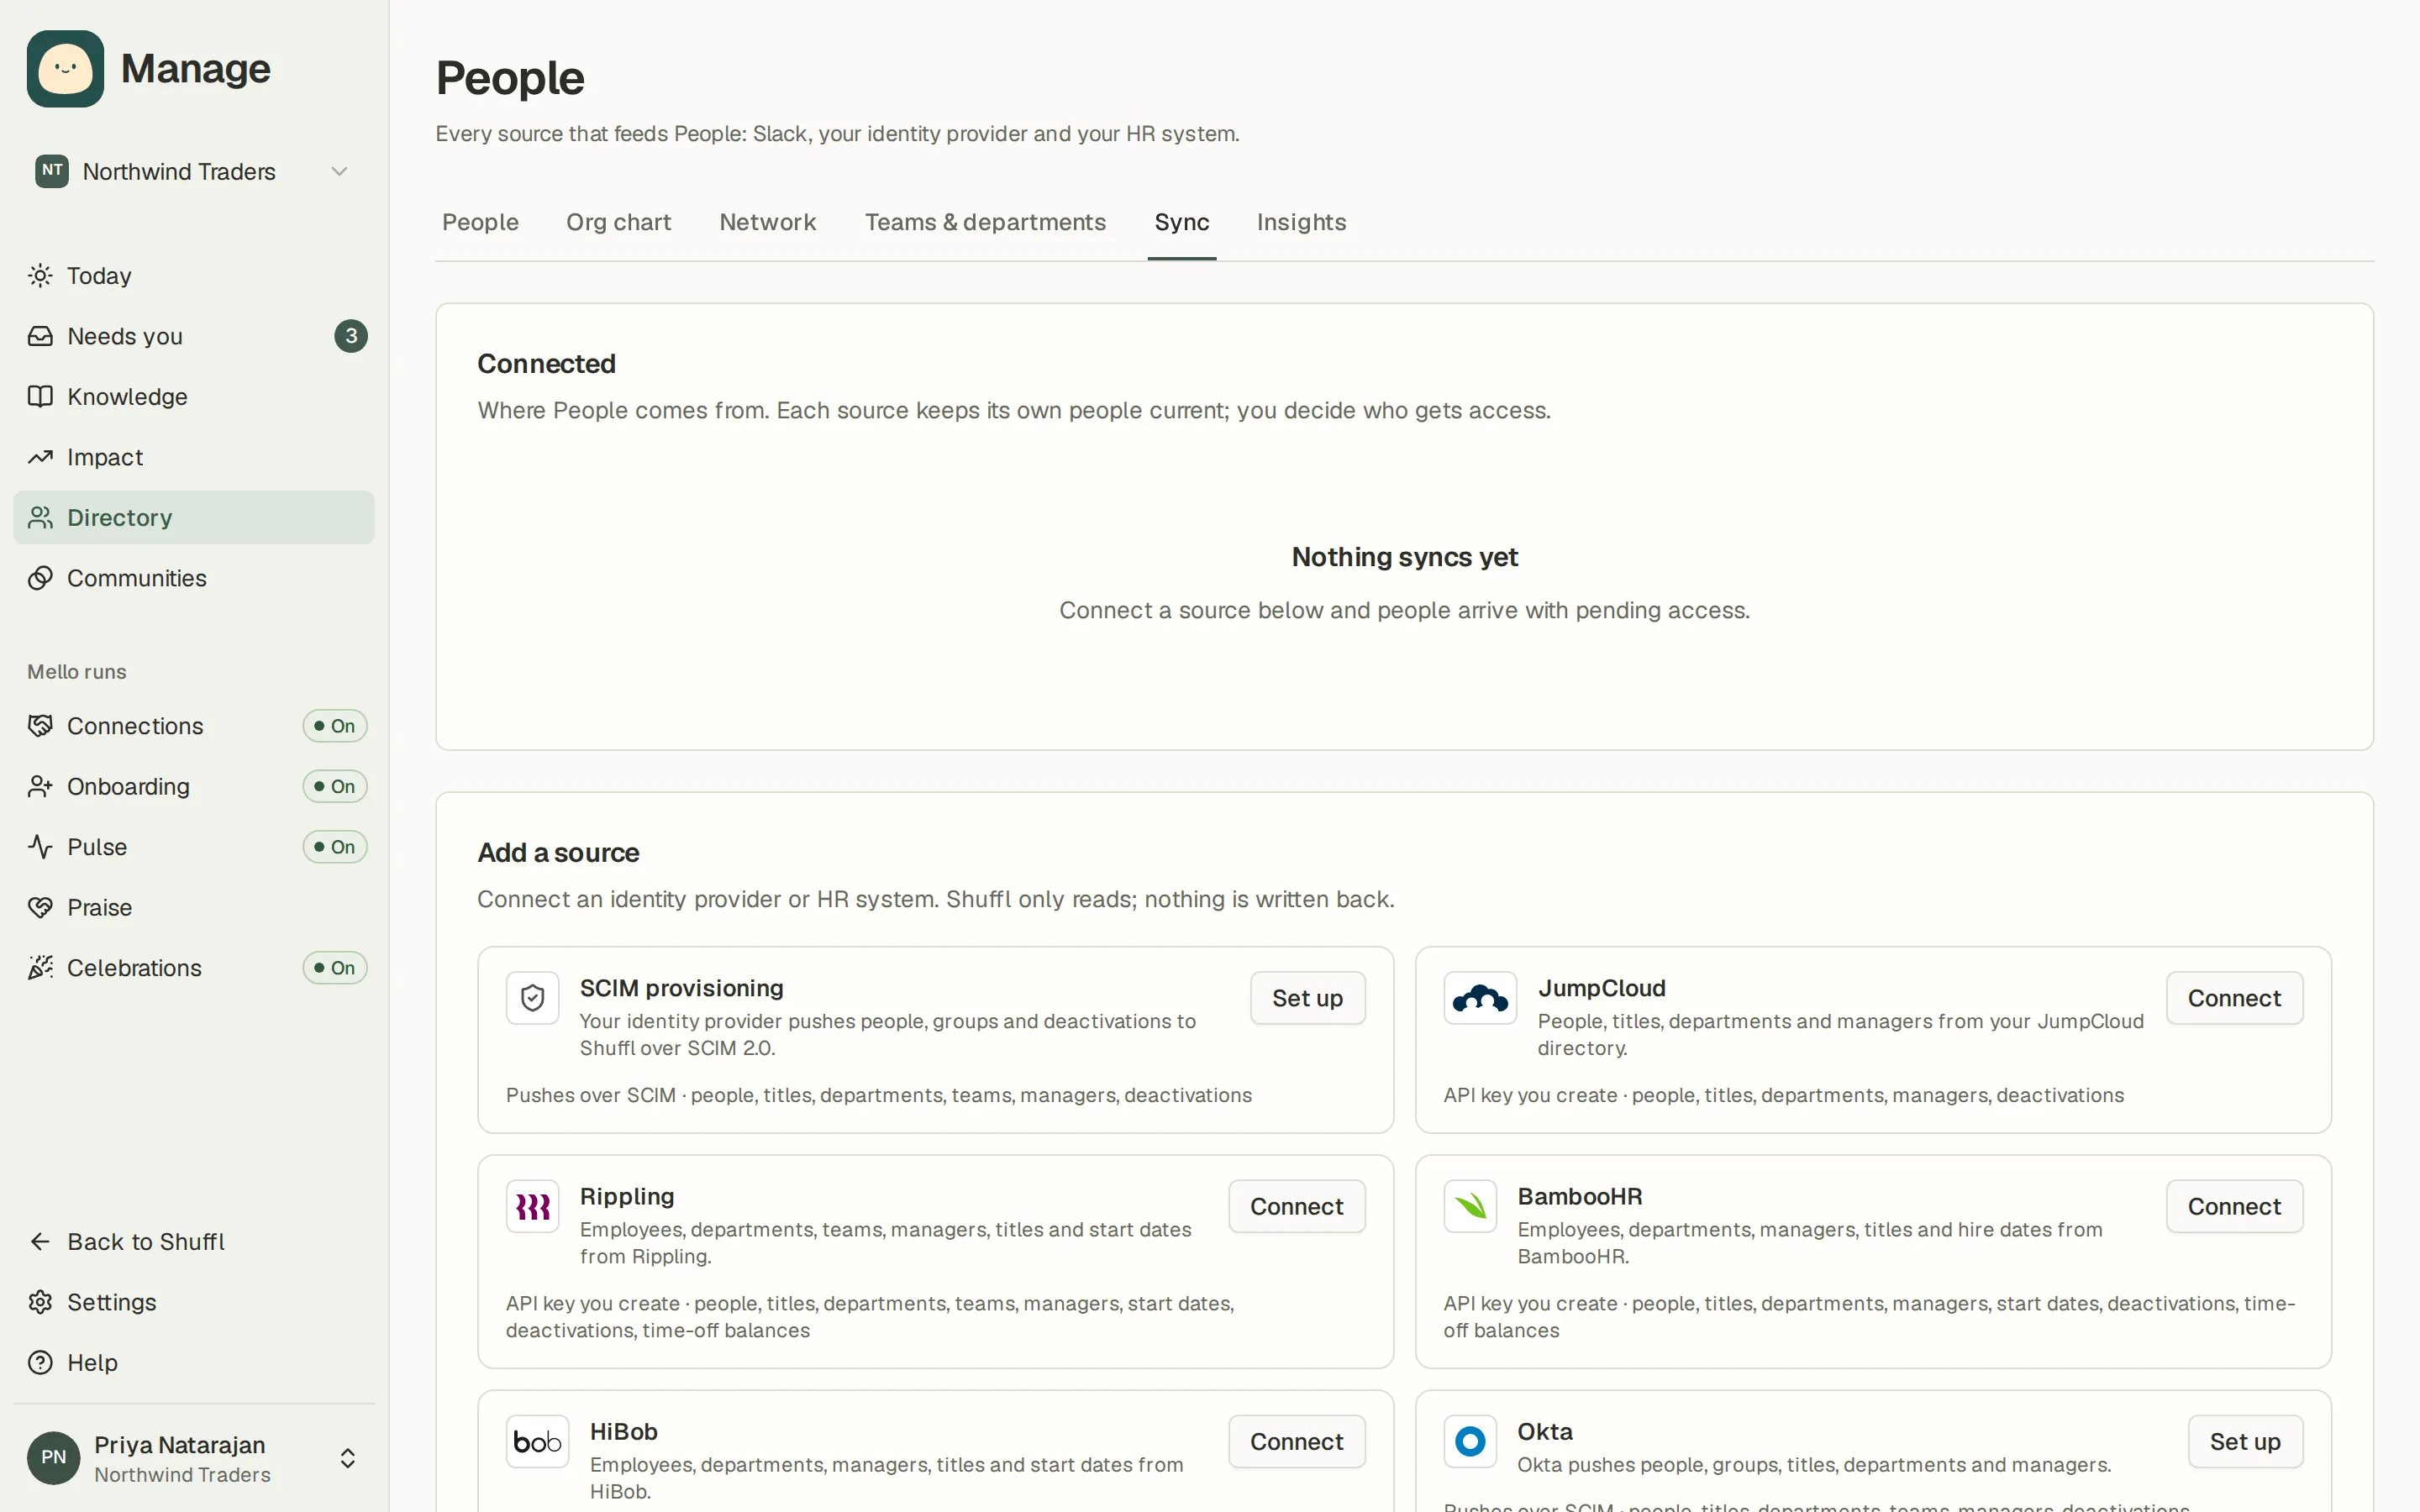The width and height of the screenshot is (2420, 1512).
Task: Click the gear icon beside Settings
Action: (40, 1302)
